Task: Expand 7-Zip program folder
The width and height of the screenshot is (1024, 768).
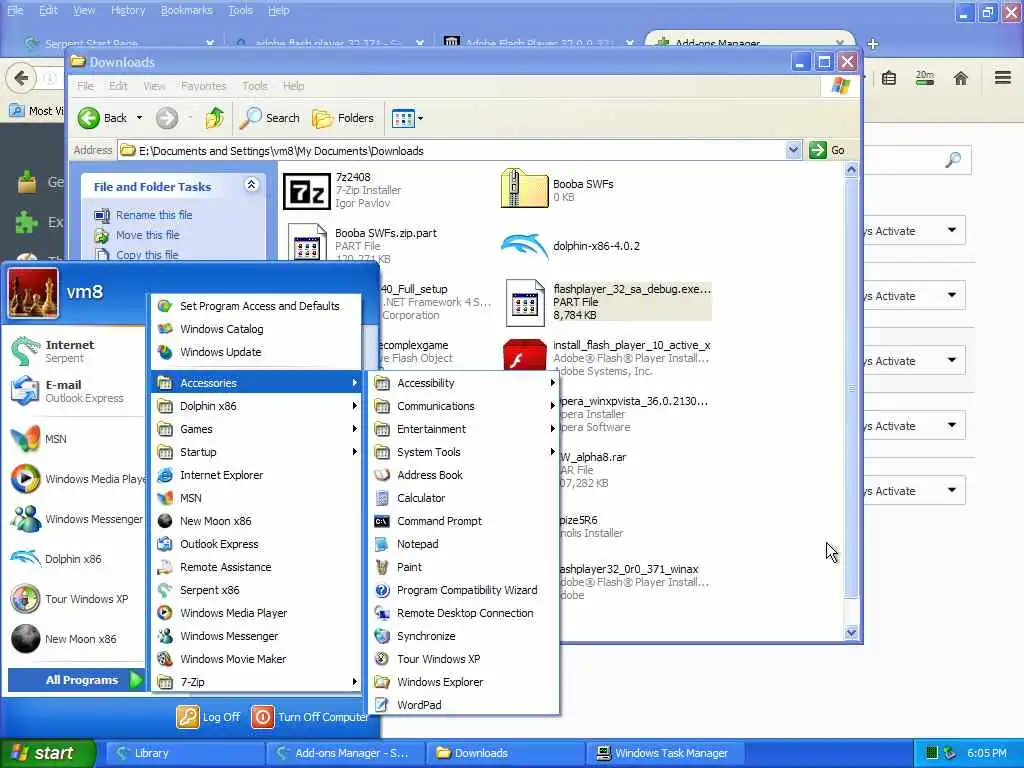Action: [x=257, y=682]
